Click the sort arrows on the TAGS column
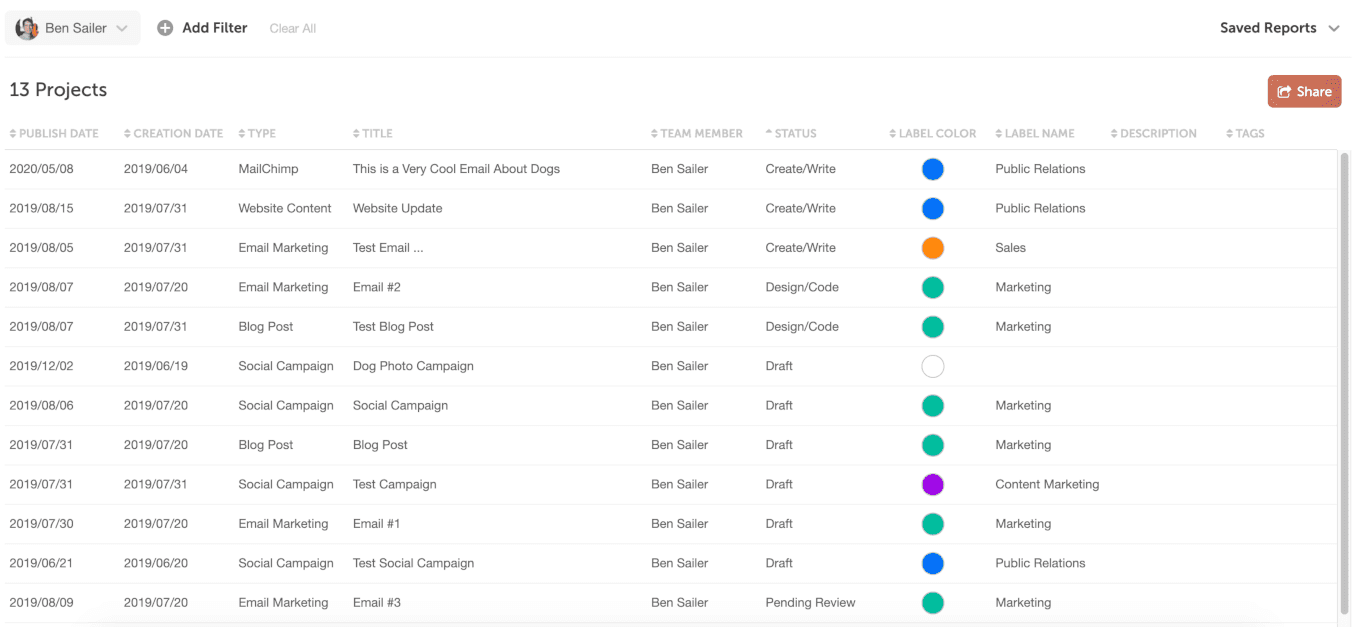This screenshot has width=1360, height=627. pos(1228,133)
